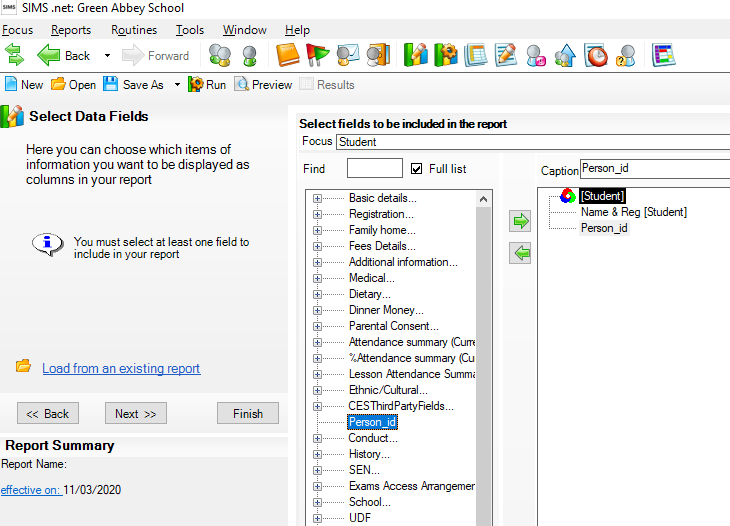Expand the Medical fields node
Screen dimensions: 730x526
(318, 278)
